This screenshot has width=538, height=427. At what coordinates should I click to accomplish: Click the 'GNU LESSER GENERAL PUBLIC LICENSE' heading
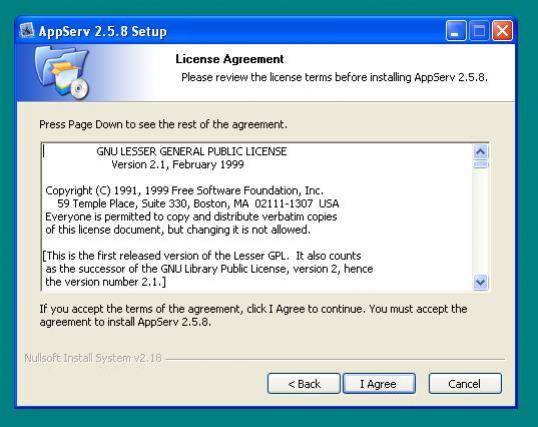point(191,151)
